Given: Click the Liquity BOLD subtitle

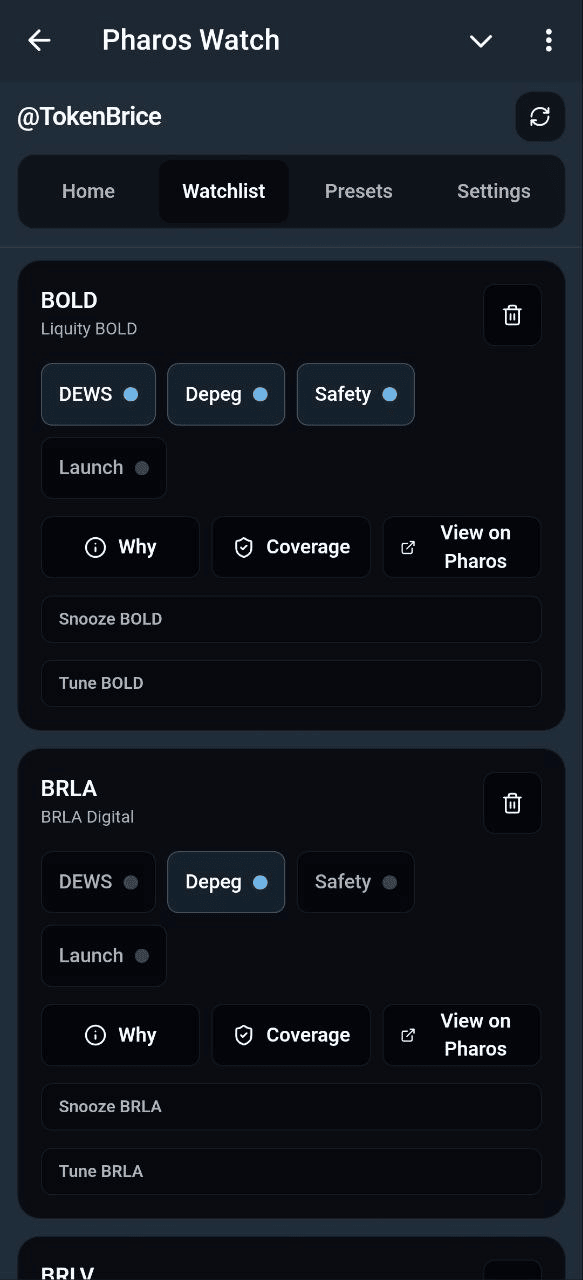Looking at the screenshot, I should coord(89,329).
